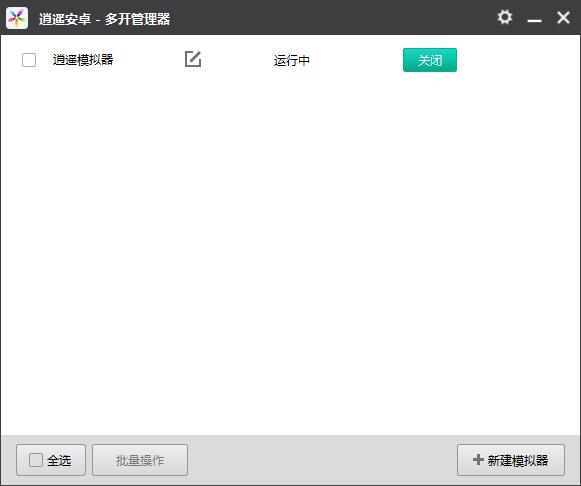
Task: Open settings via the gear icon
Action: click(504, 17)
